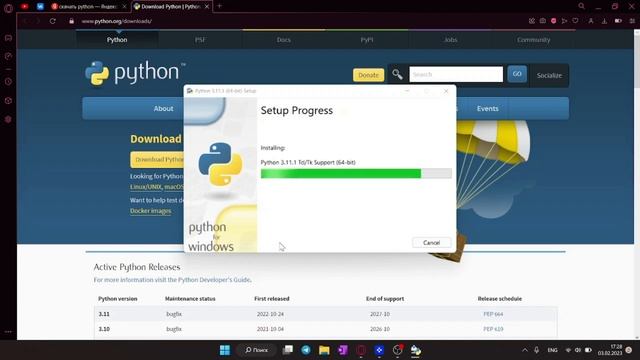Open the VK pinned tab
The height and width of the screenshot is (360, 640).
(40, 6)
